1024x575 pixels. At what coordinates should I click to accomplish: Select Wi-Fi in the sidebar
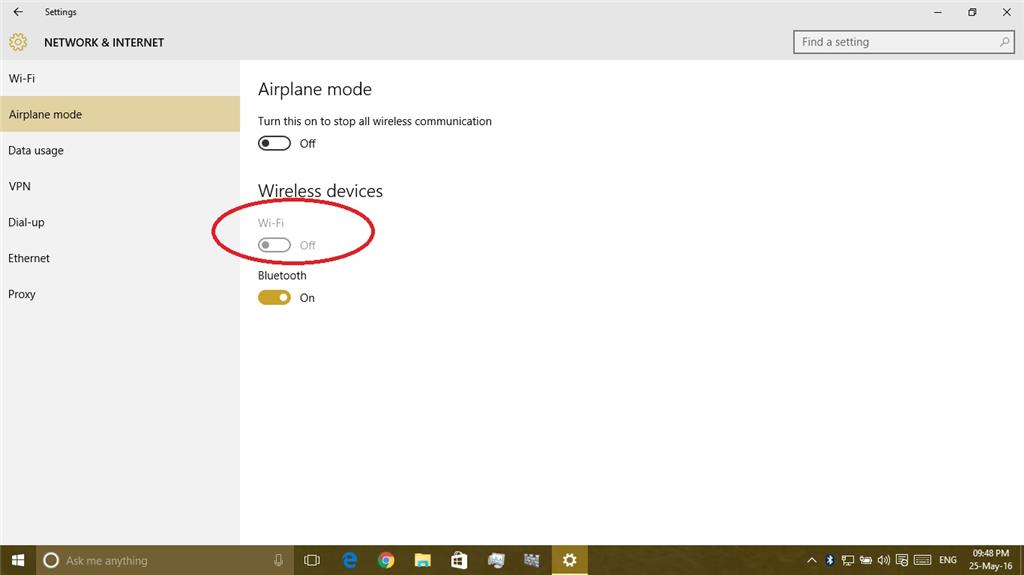coord(120,78)
